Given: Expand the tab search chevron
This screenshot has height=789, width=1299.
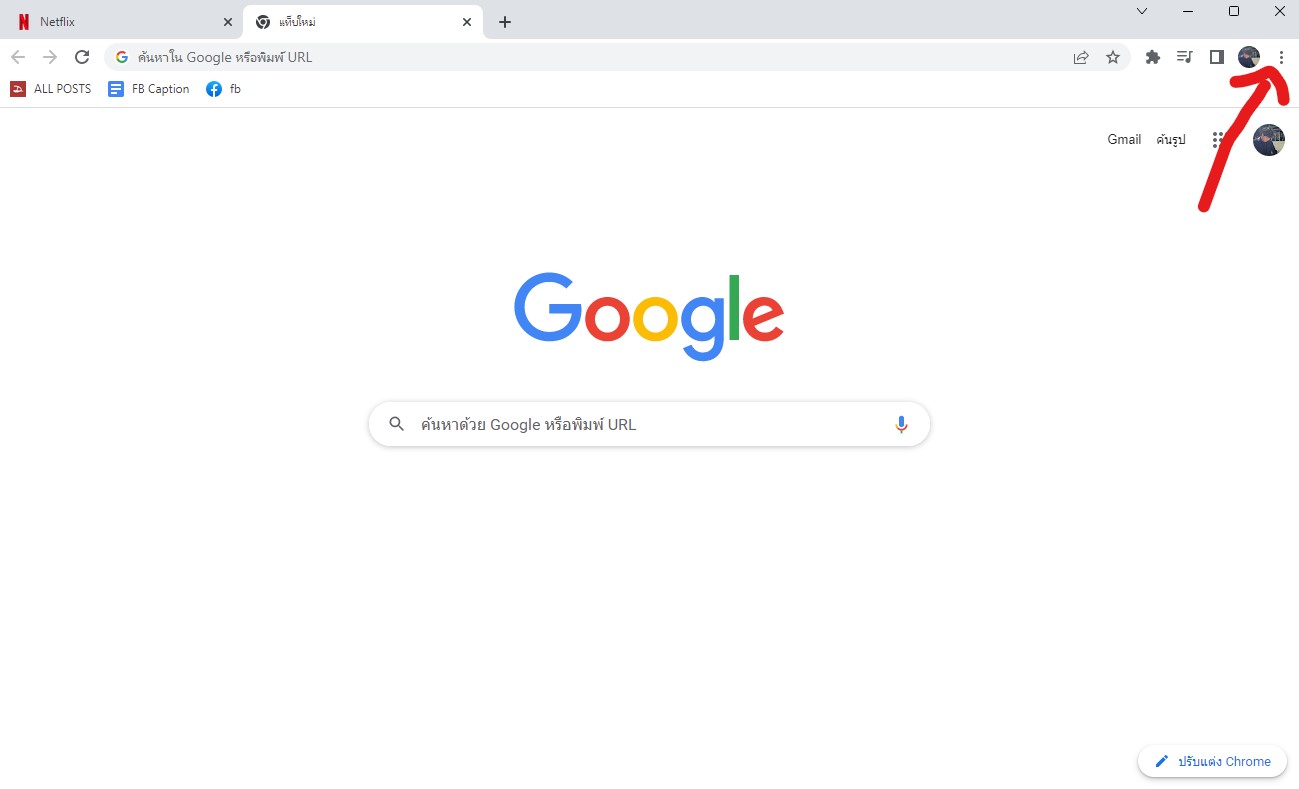Looking at the screenshot, I should (x=1142, y=11).
